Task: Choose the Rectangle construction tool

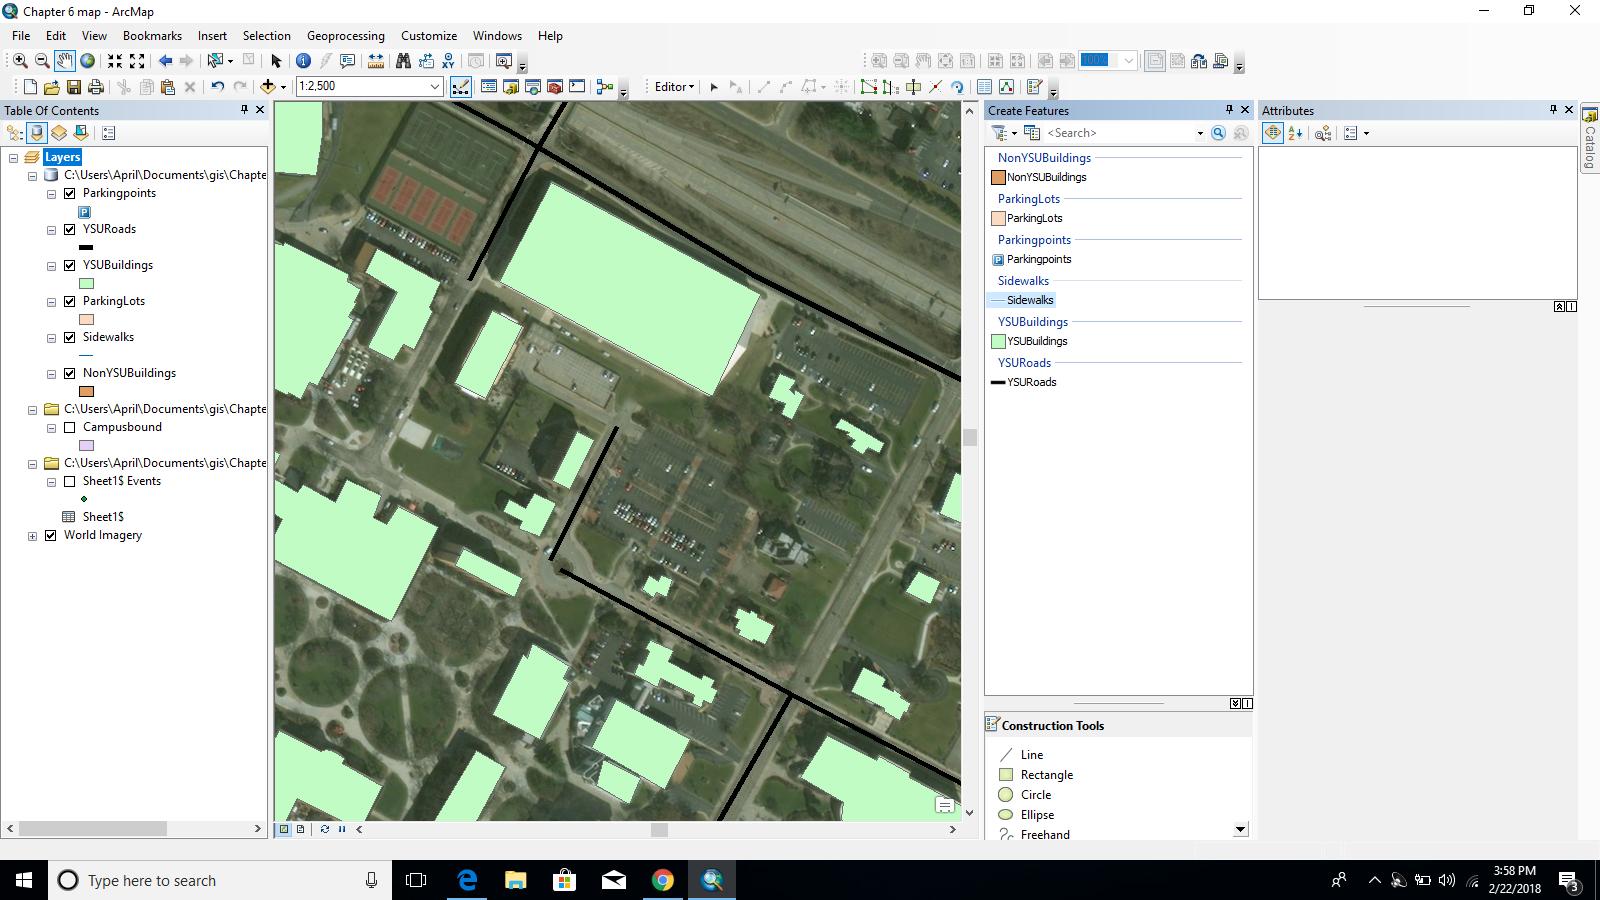Action: pyautogui.click(x=1036, y=775)
